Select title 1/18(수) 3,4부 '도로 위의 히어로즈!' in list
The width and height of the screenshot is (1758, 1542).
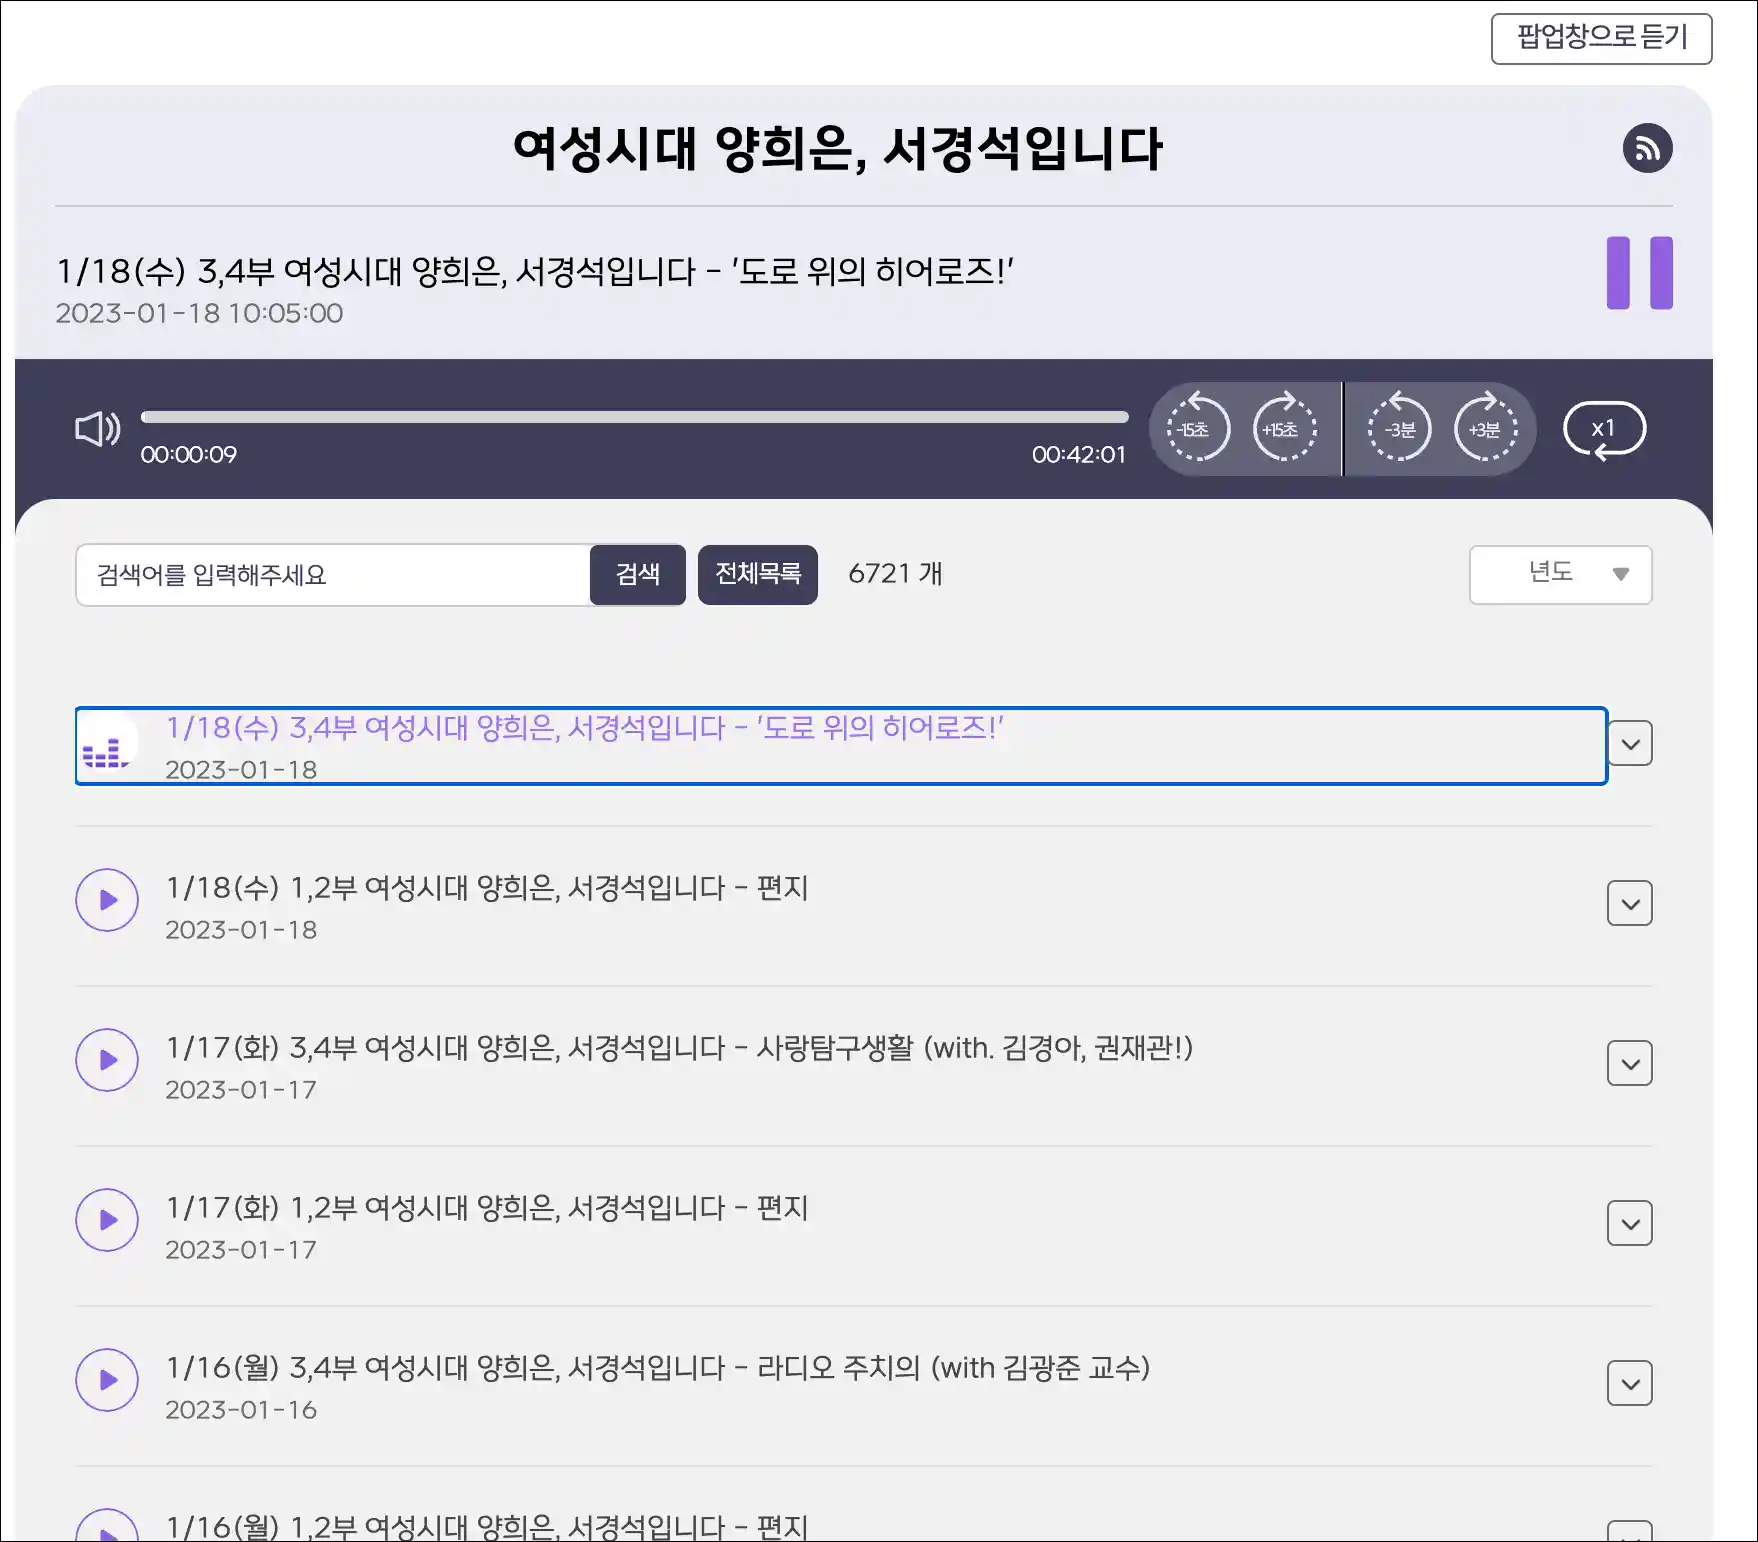584,728
